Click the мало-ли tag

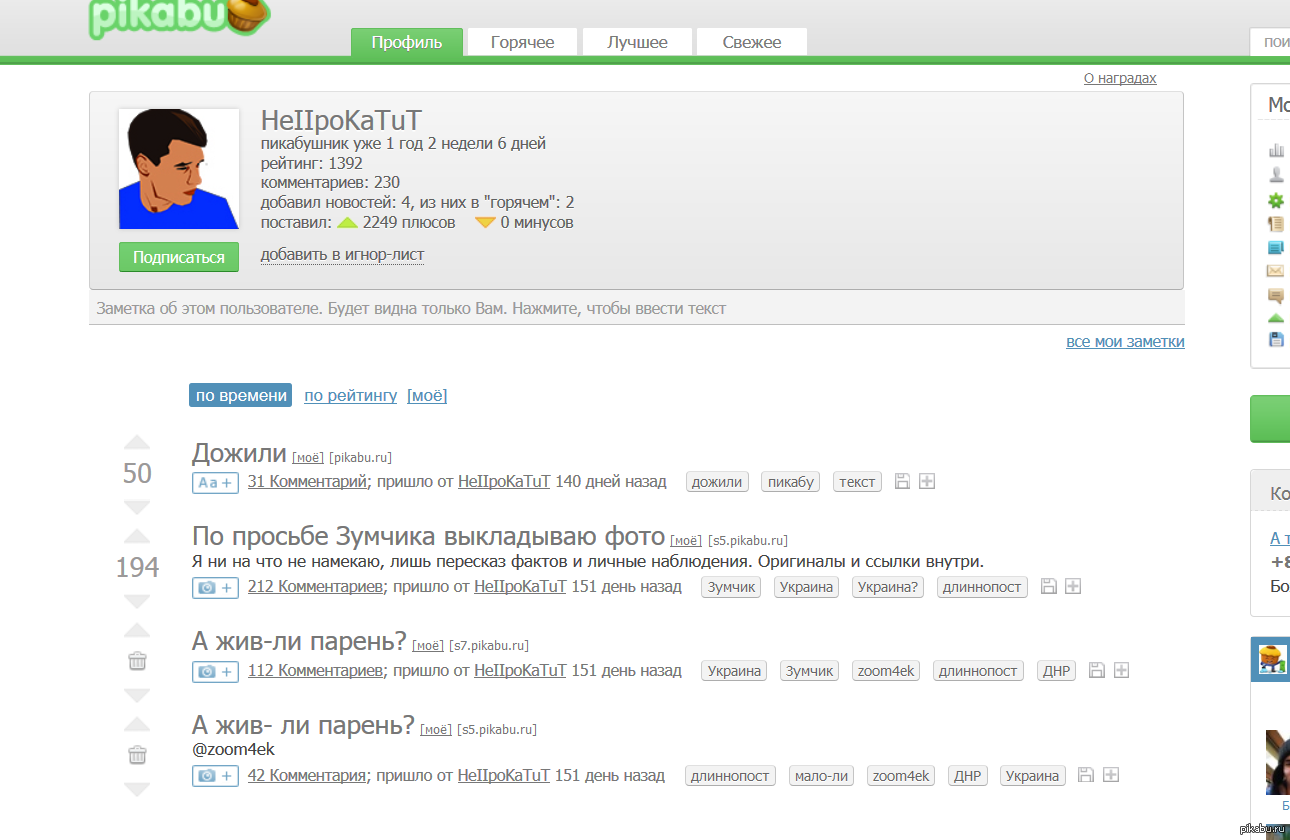click(x=821, y=776)
